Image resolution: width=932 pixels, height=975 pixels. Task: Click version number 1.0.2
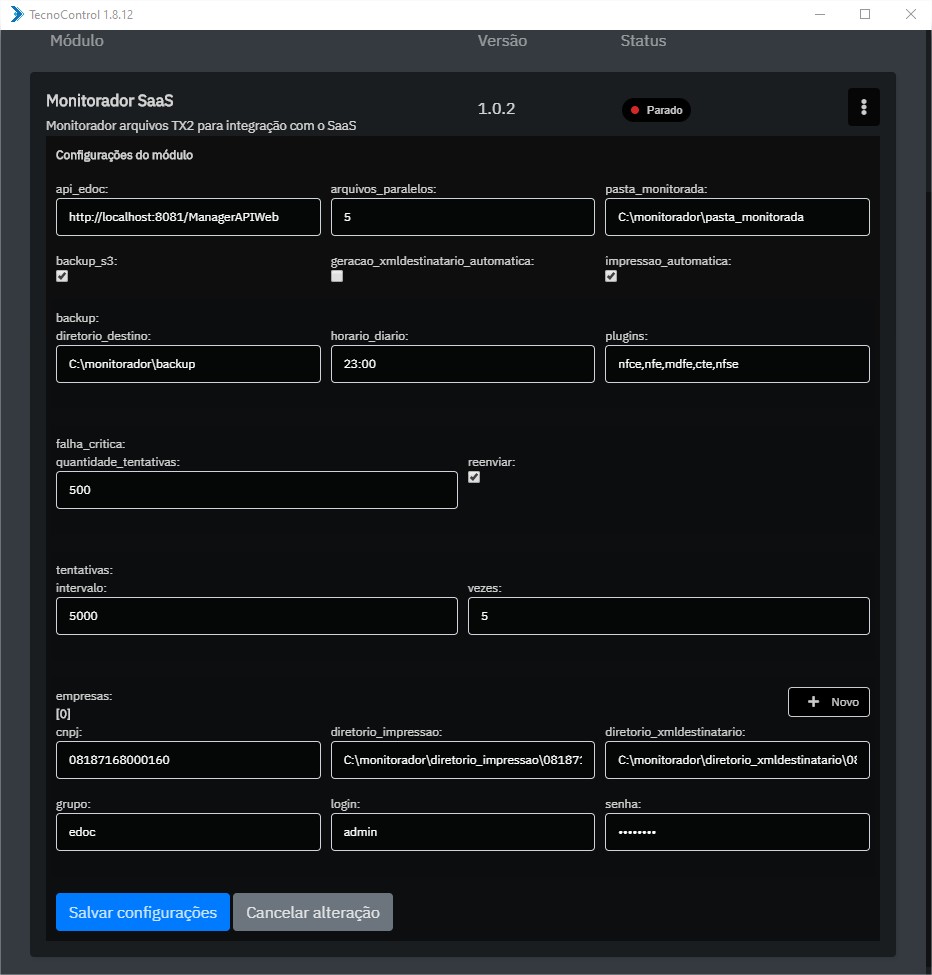point(496,109)
